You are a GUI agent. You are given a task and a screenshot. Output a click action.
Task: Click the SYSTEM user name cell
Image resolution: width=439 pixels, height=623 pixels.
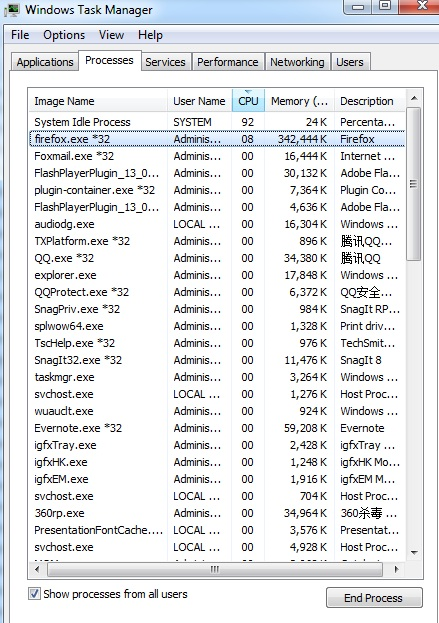[192, 122]
